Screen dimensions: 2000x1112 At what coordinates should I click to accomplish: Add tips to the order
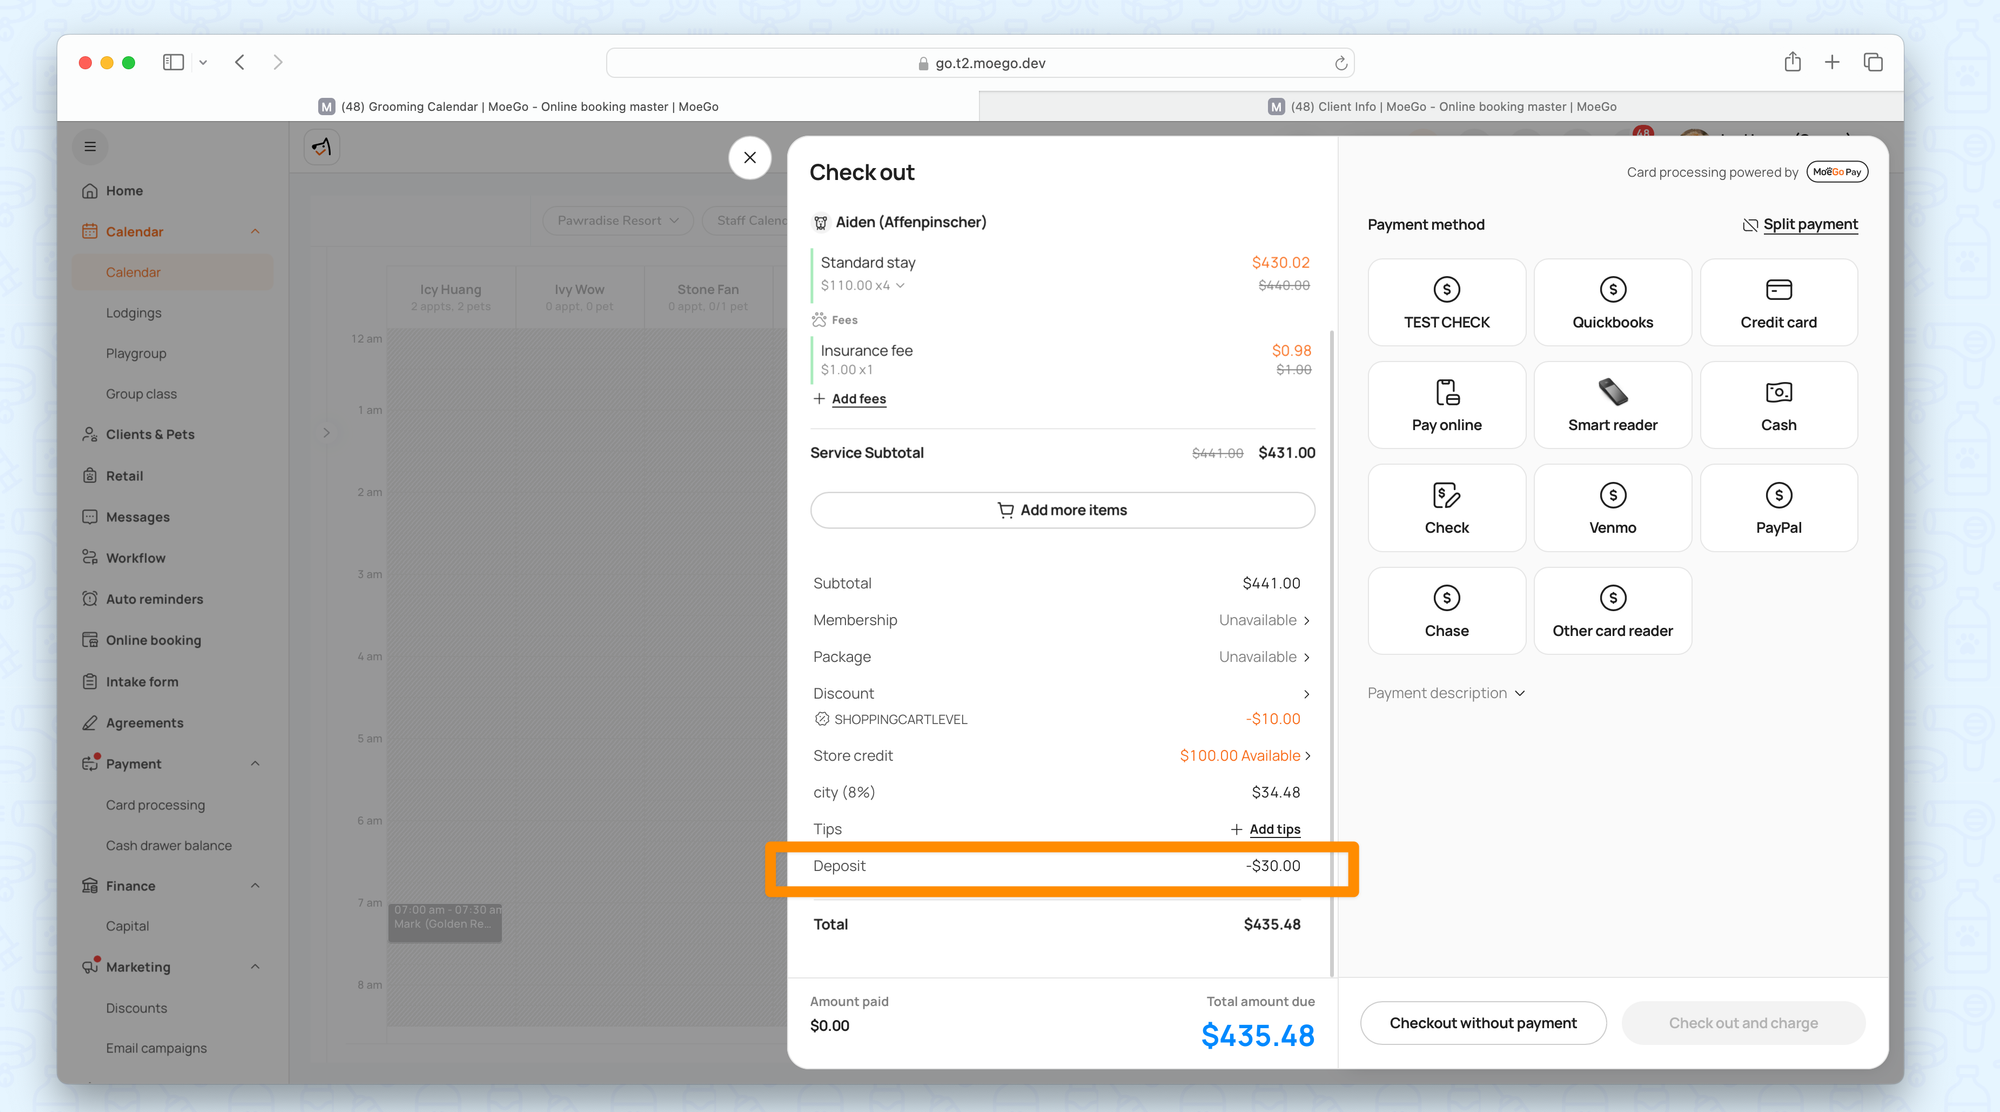coord(1273,830)
